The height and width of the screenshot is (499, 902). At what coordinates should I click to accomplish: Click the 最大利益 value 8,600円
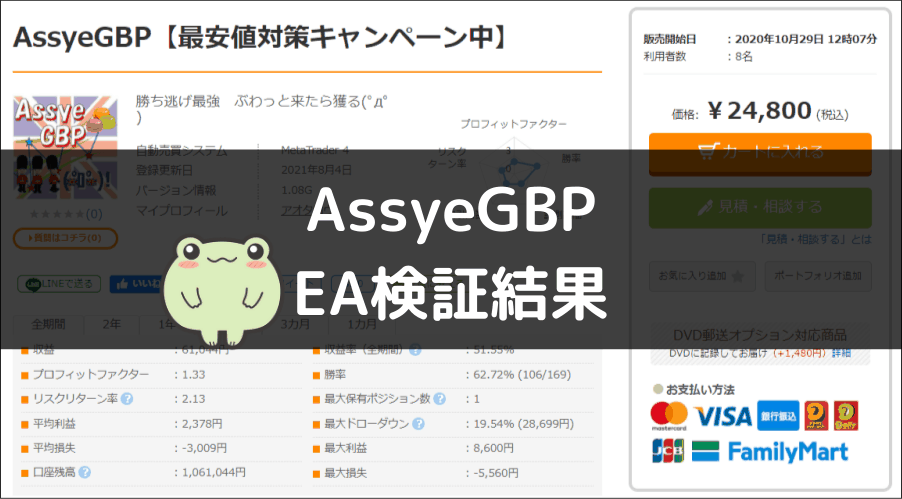coord(493,448)
